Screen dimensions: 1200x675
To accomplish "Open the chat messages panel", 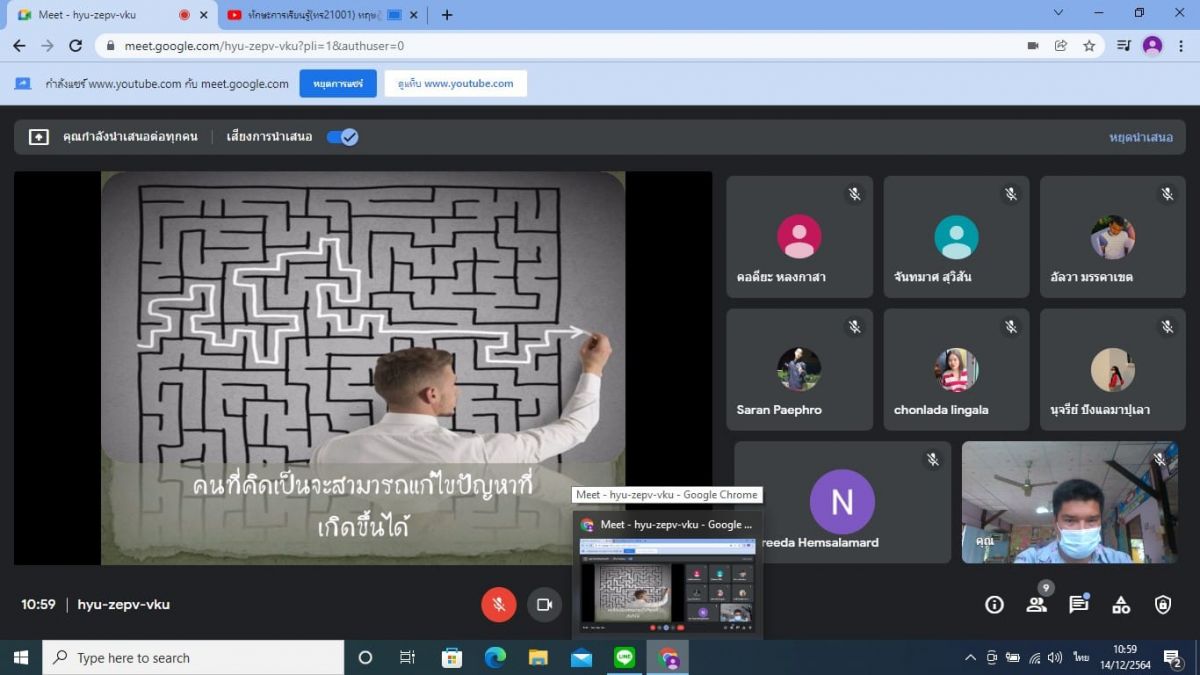I will pos(1078,604).
